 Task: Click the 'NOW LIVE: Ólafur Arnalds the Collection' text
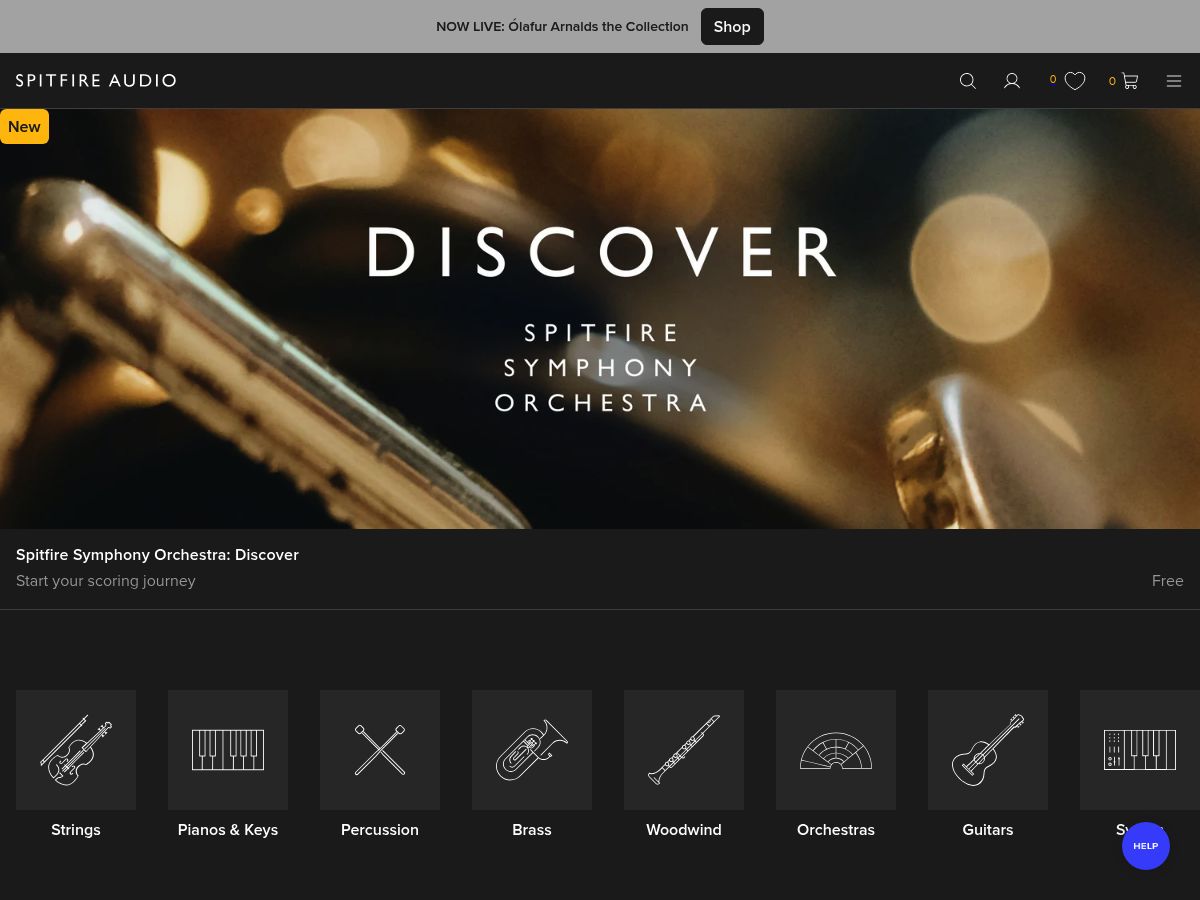[x=562, y=27]
